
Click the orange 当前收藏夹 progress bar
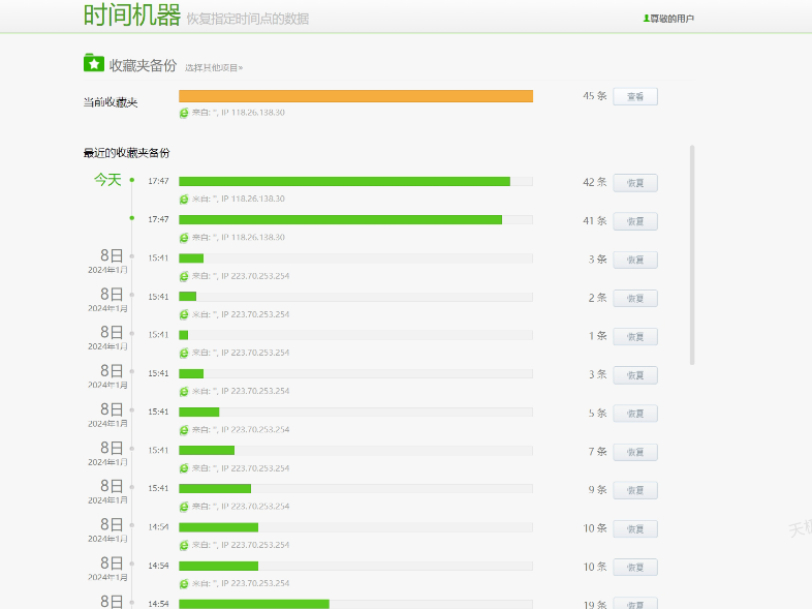click(x=355, y=96)
